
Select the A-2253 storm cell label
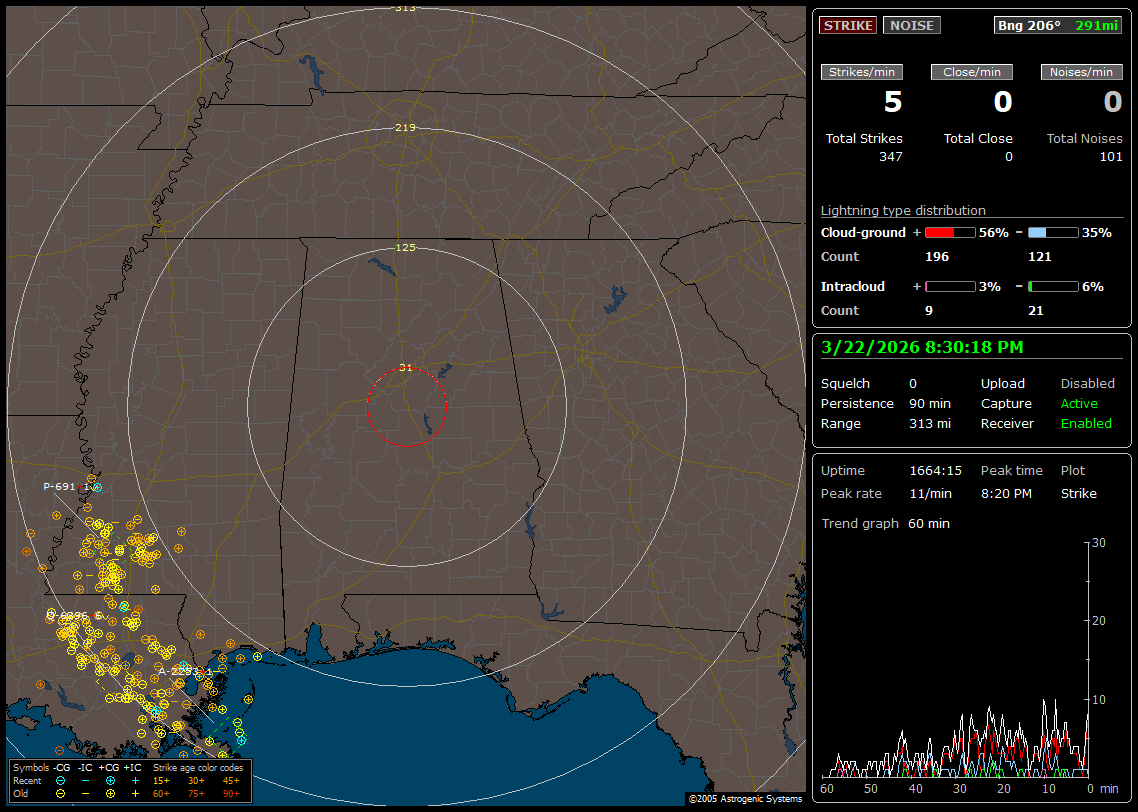[178, 671]
